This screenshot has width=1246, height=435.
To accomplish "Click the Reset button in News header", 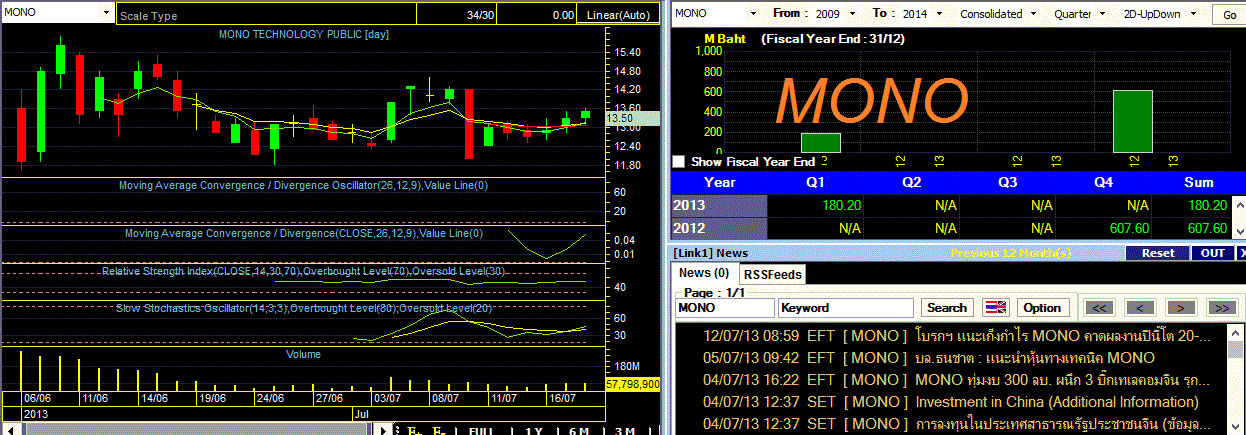I will pyautogui.click(x=1158, y=253).
